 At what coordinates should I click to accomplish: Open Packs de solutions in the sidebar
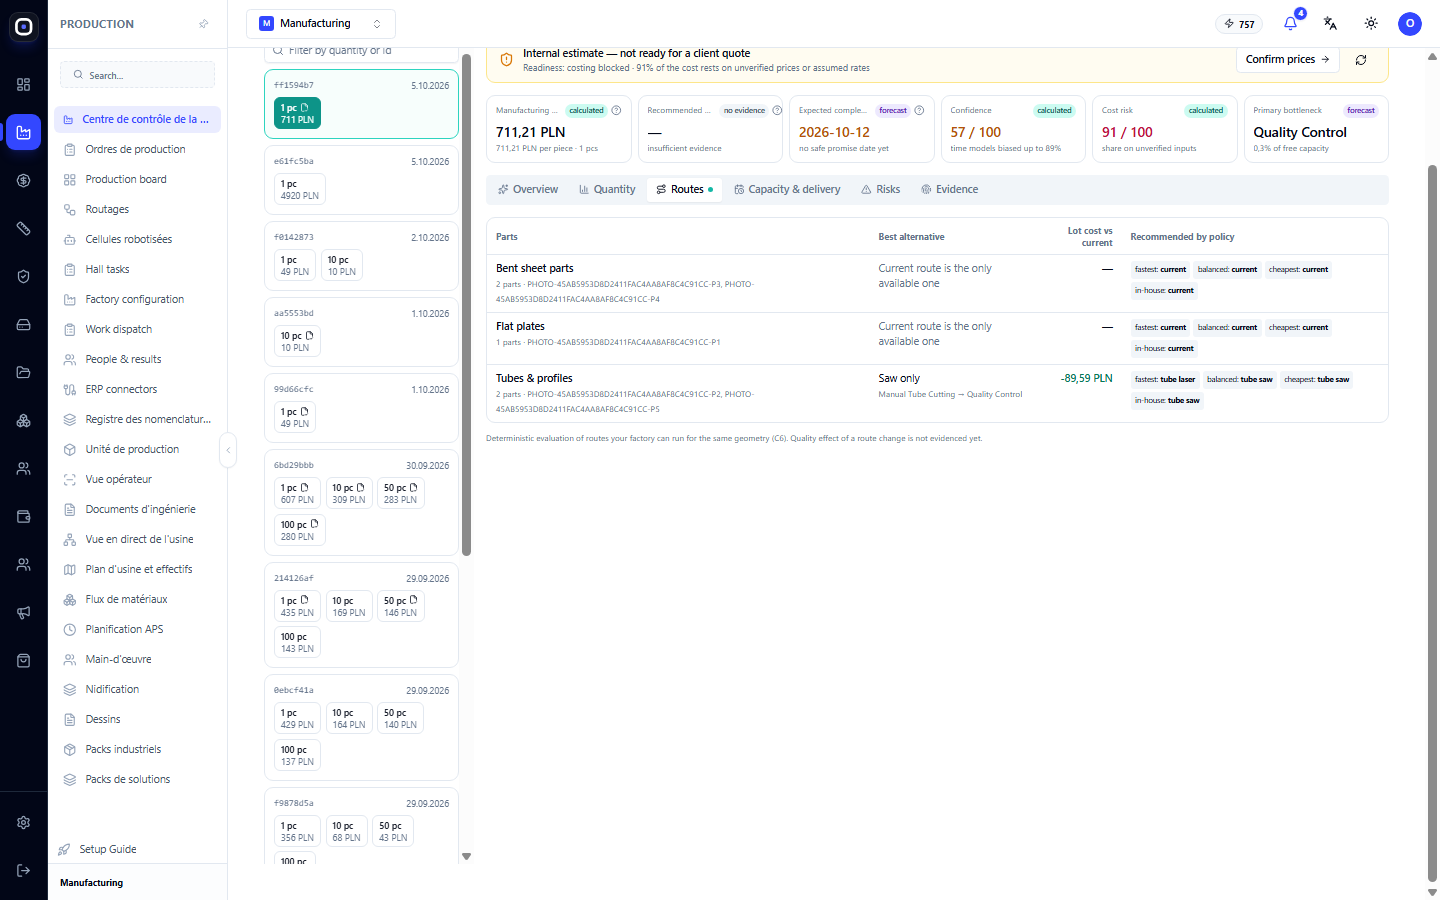(x=137, y=779)
